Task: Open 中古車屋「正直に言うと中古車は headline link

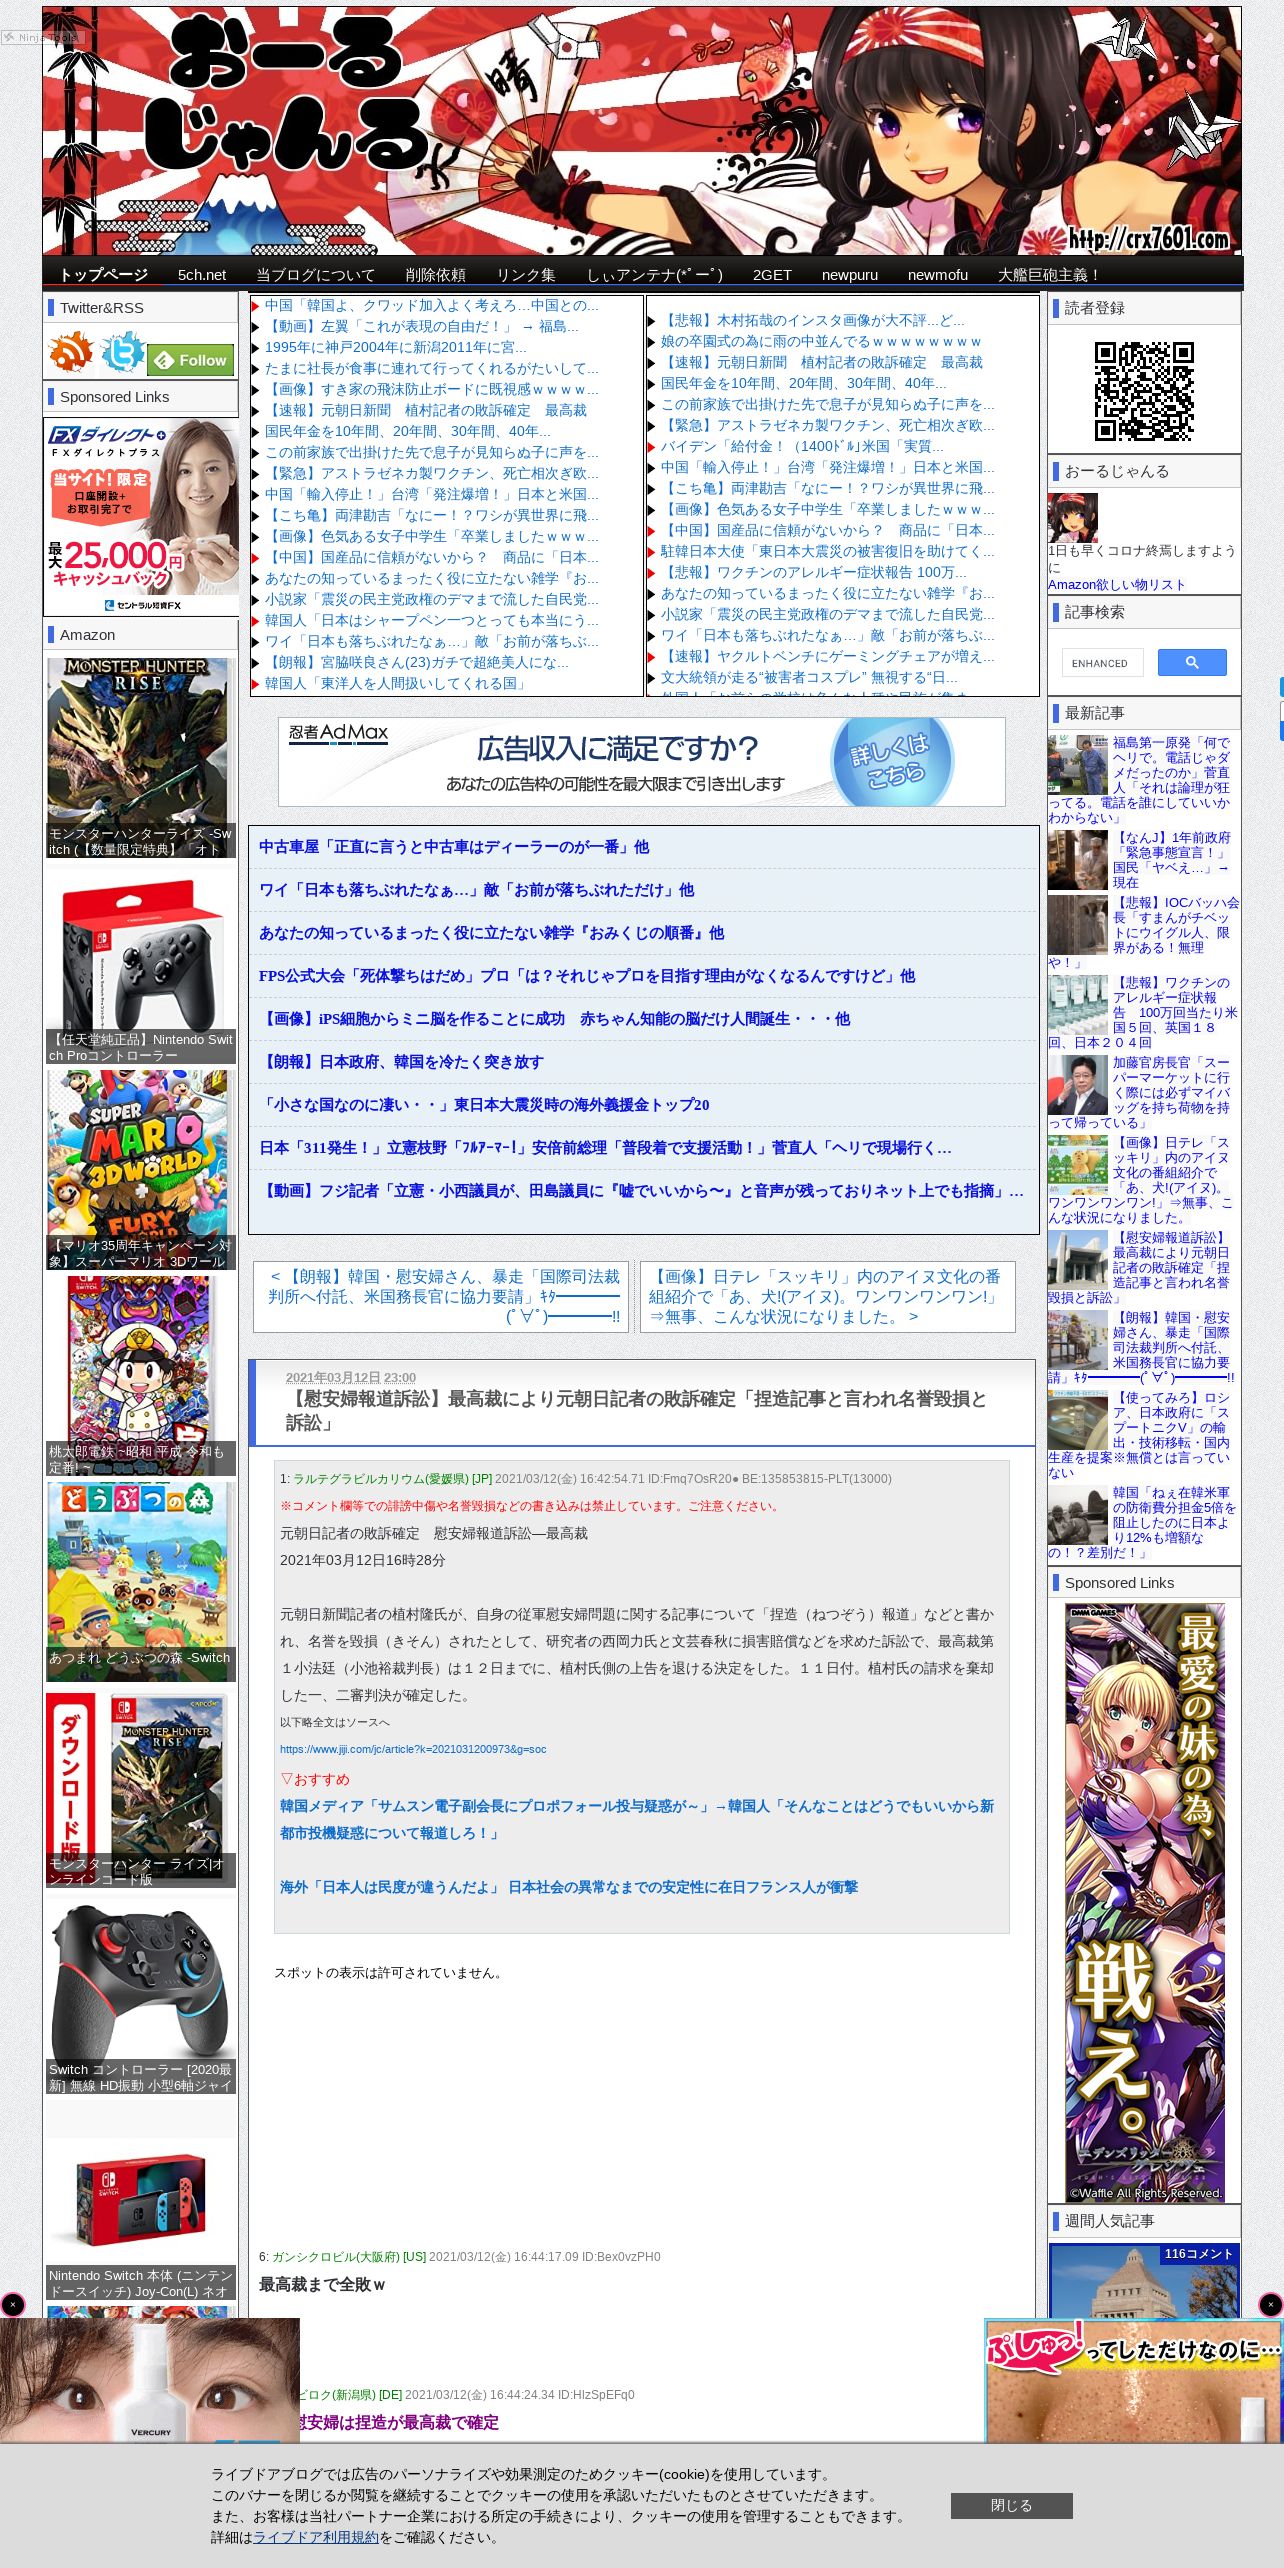Action: [x=454, y=847]
